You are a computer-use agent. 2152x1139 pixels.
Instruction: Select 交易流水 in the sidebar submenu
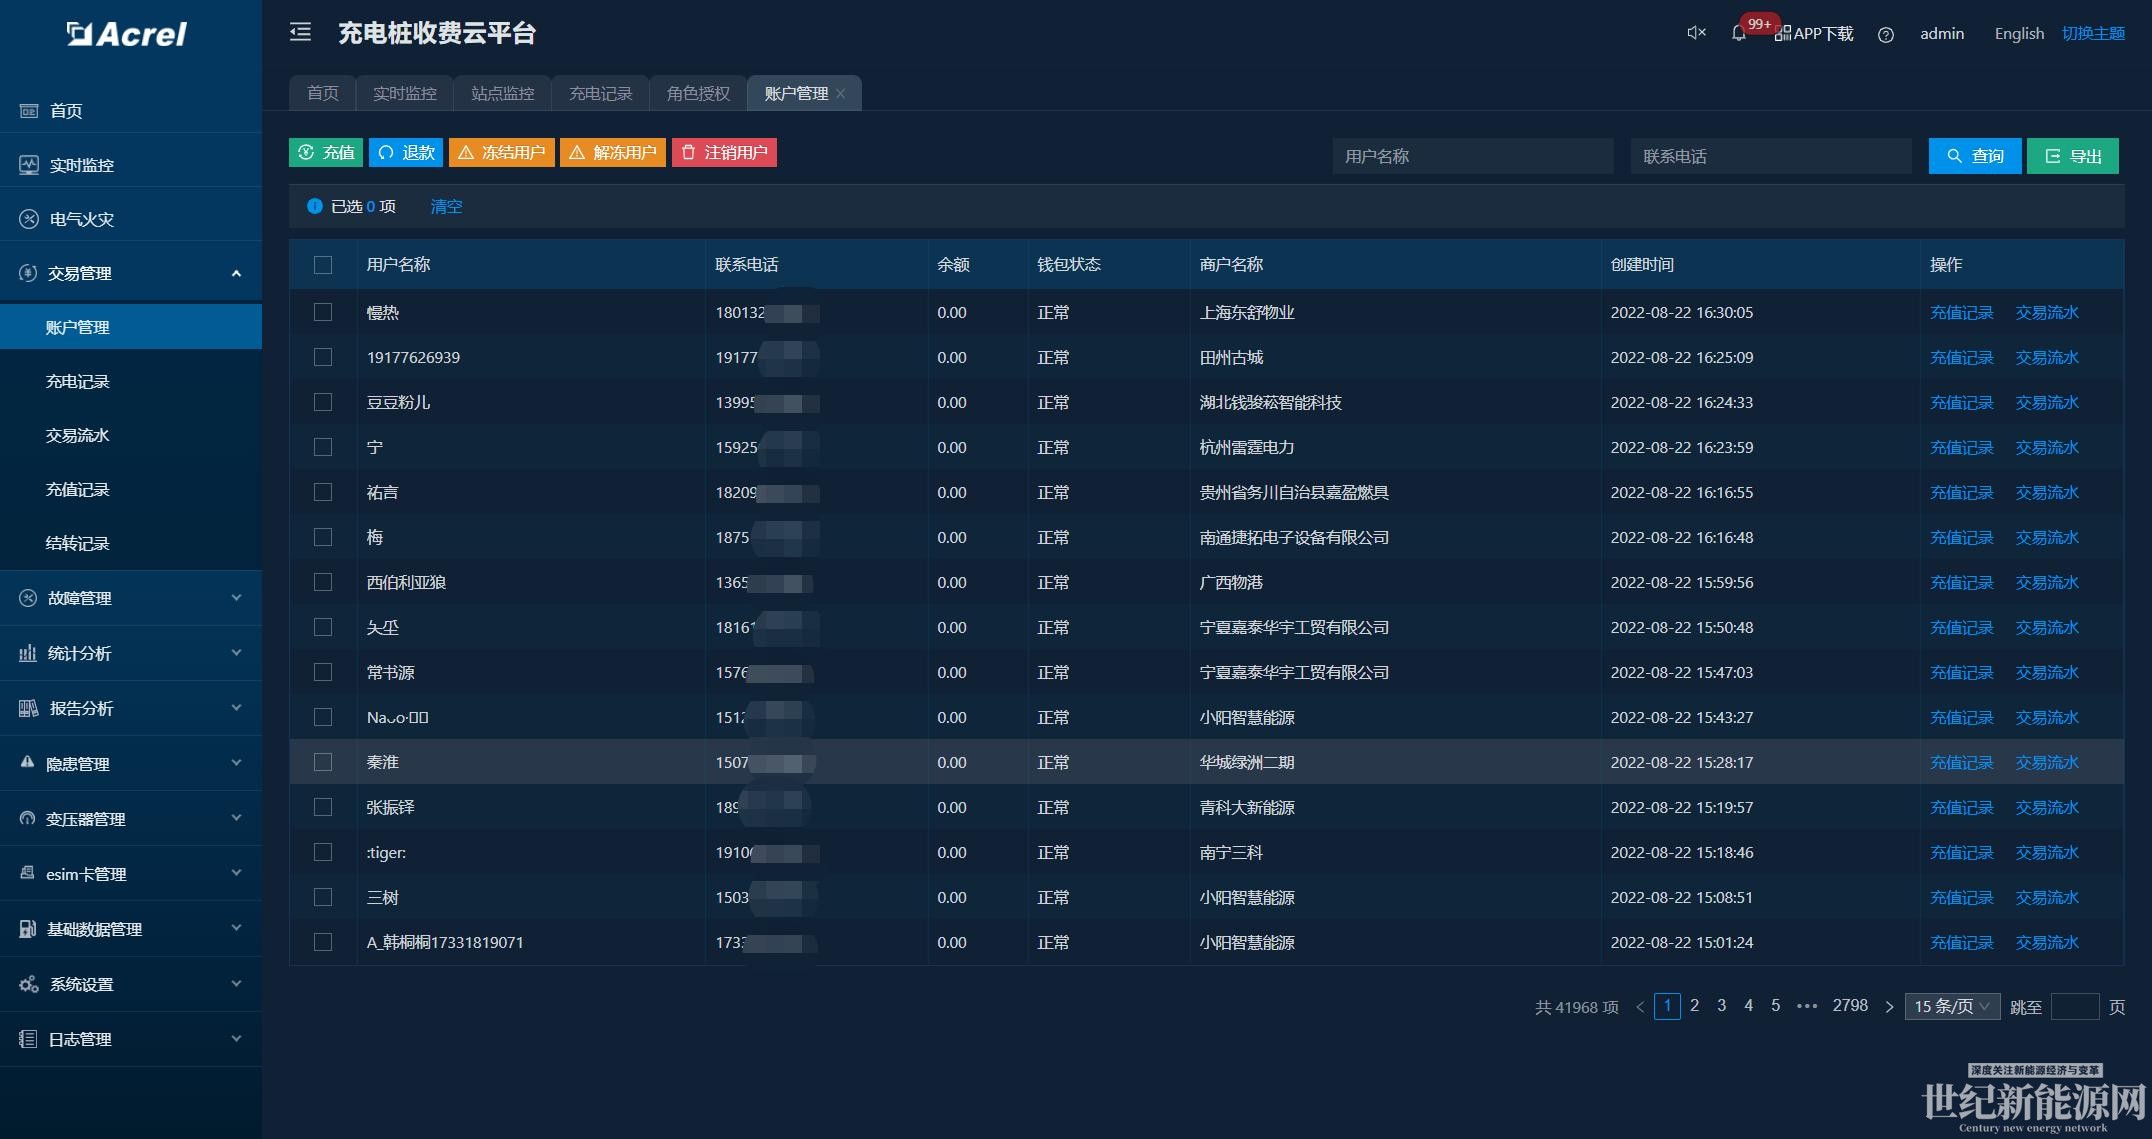[78, 435]
